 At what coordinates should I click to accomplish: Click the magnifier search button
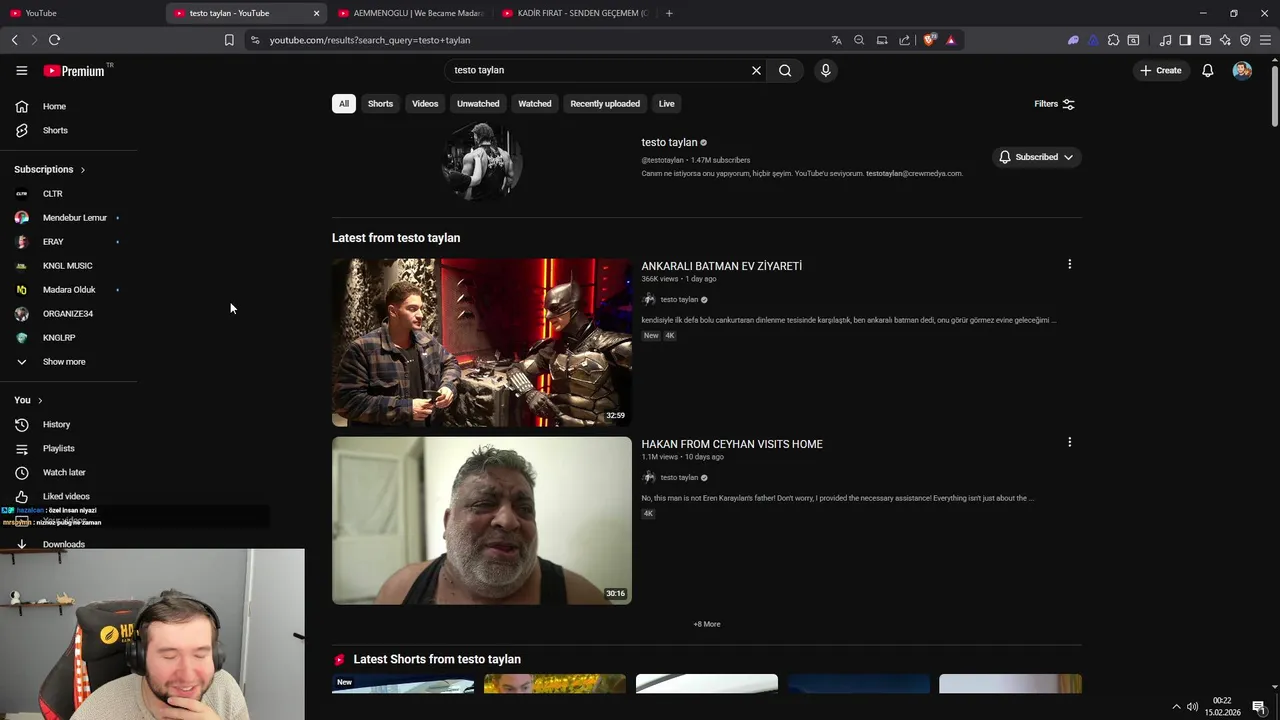tap(785, 70)
